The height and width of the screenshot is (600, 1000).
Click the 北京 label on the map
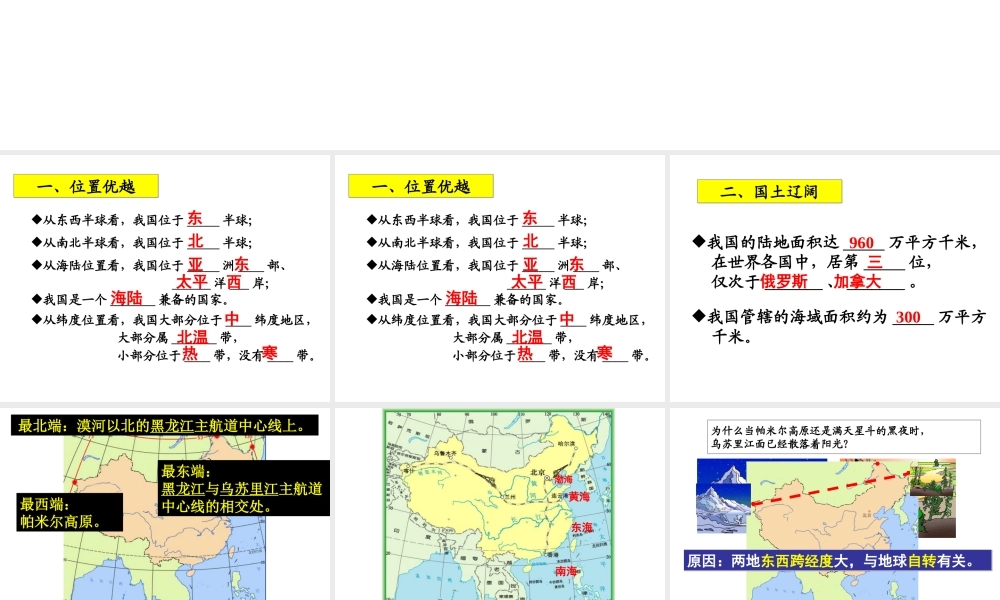click(537, 472)
